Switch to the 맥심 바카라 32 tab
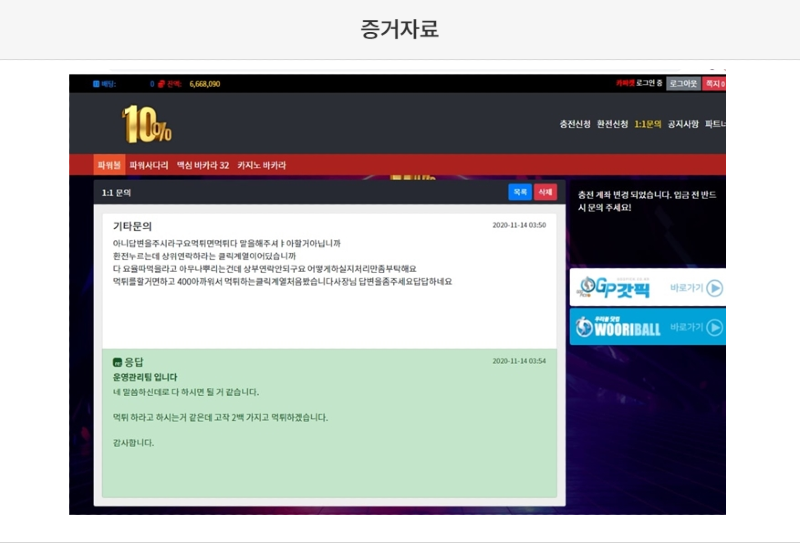Screen dimensions: 800x543 coord(203,165)
